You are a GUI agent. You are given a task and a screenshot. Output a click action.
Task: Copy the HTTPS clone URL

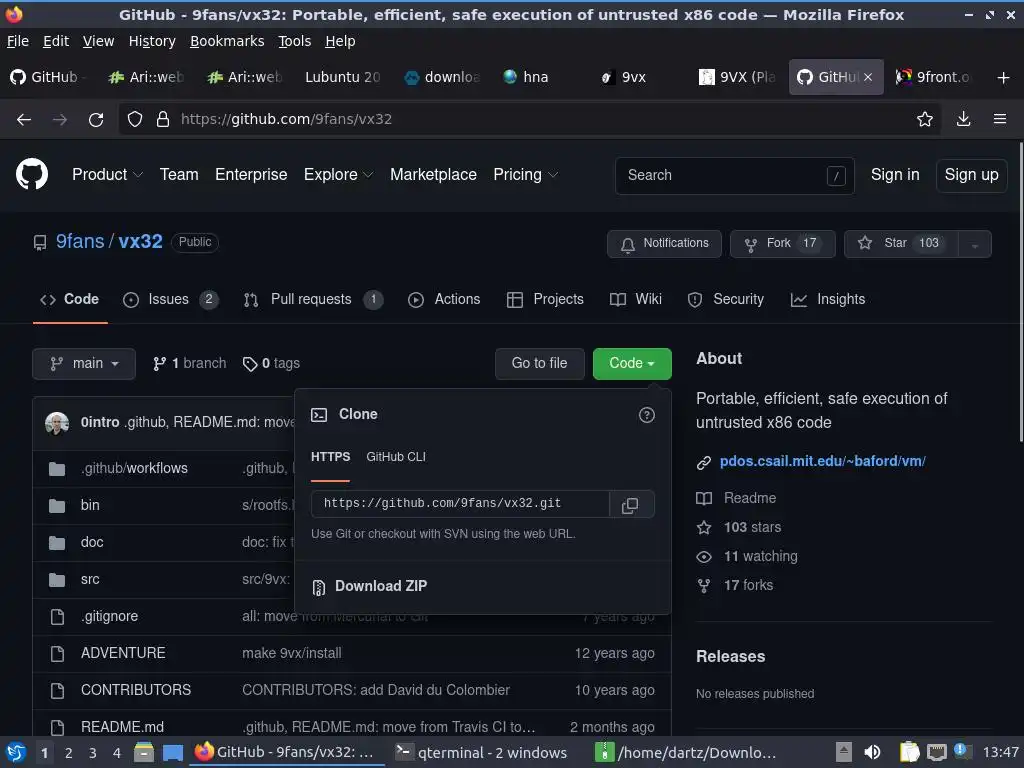[630, 505]
